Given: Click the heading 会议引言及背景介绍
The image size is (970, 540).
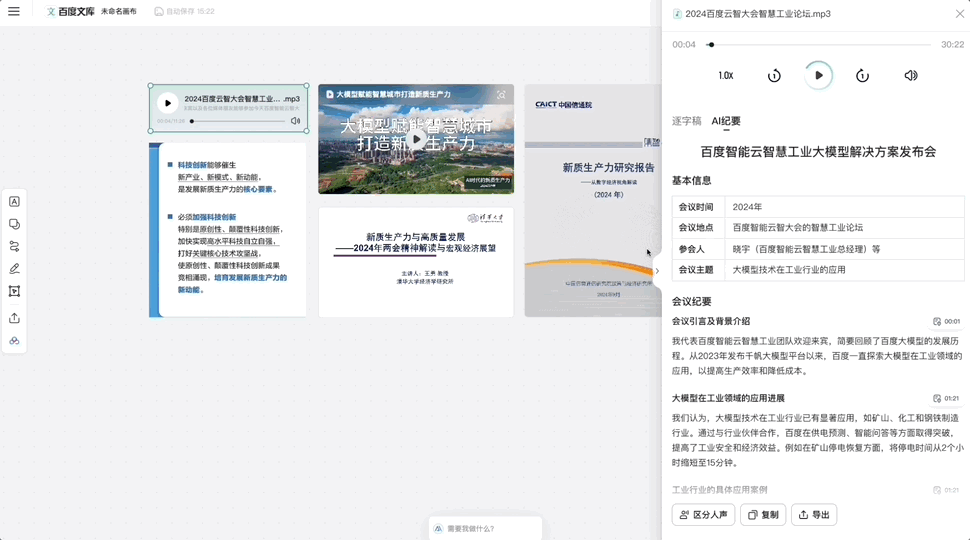Looking at the screenshot, I should coord(711,322).
